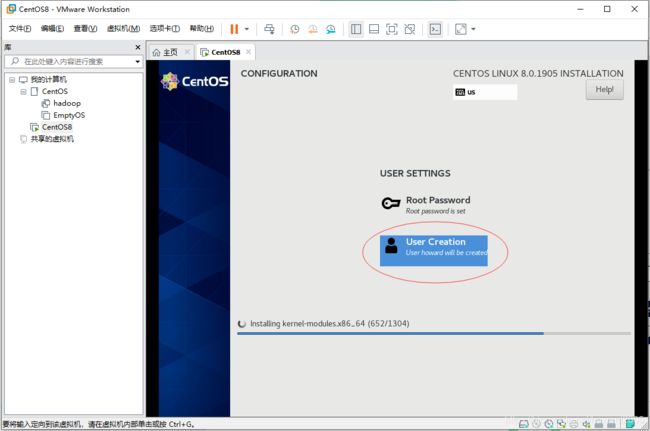650x431 pixels.
Task: Click the printer status bar icon
Action: point(574,424)
